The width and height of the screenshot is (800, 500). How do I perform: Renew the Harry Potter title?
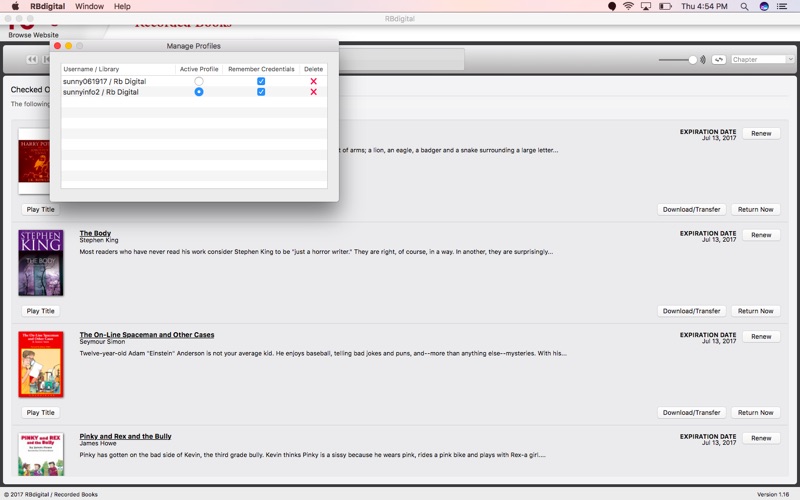[761, 133]
